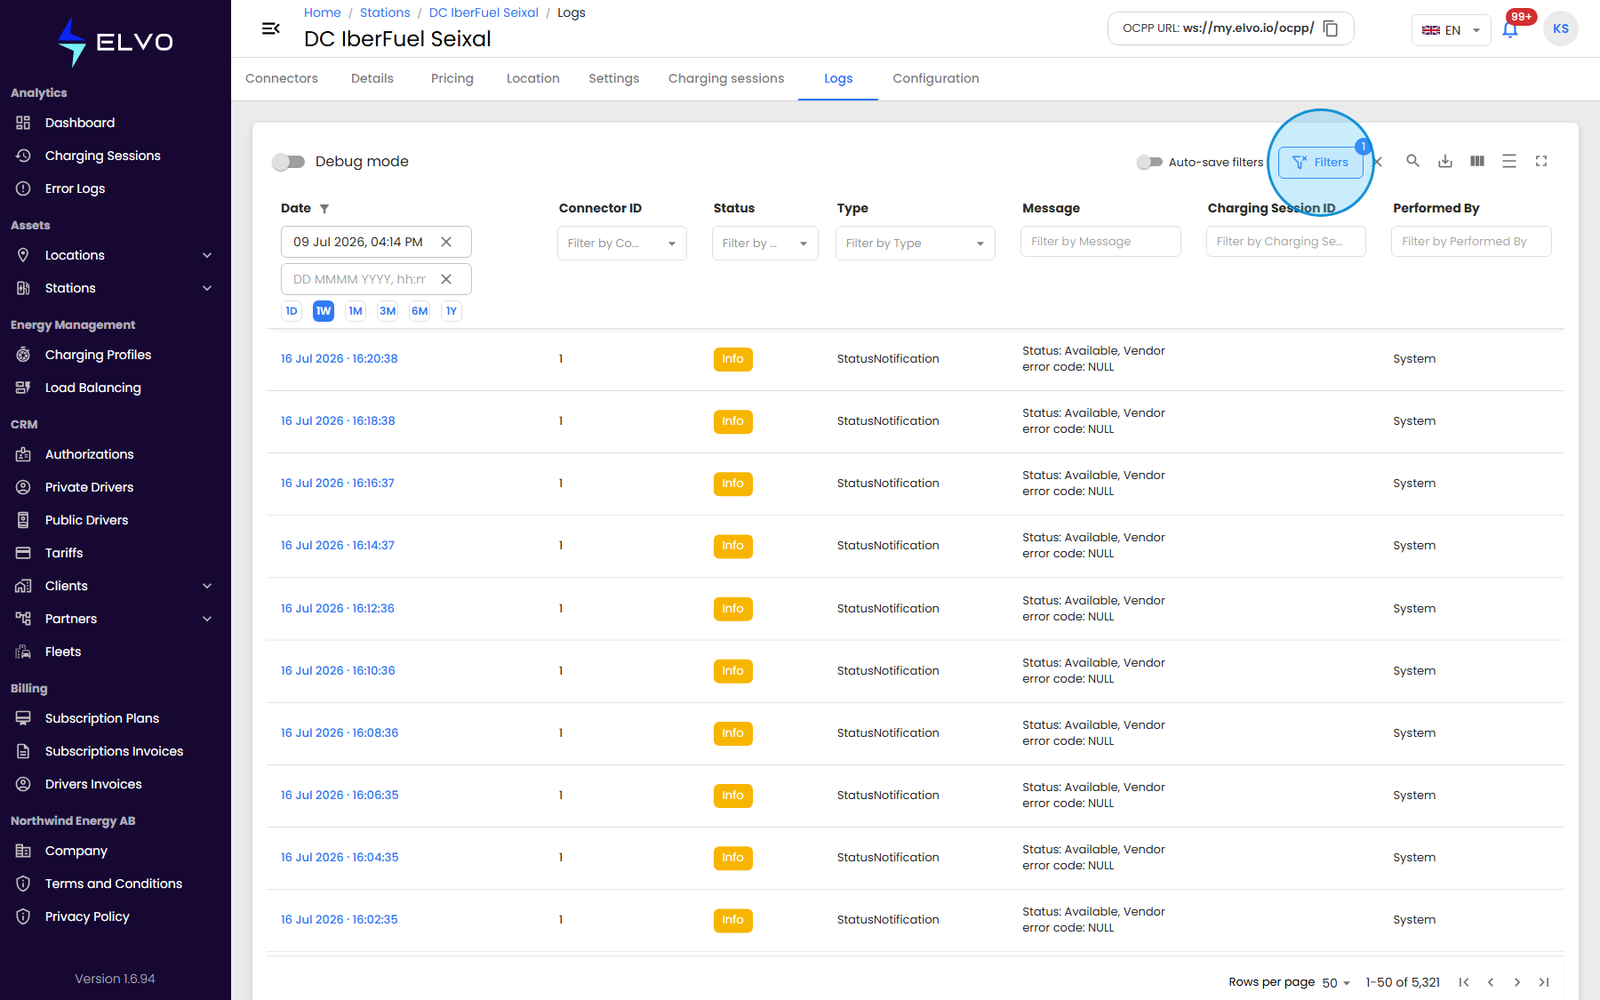Change rows per page dropdown
Image resolution: width=1600 pixels, height=1000 pixels.
coord(1336,983)
